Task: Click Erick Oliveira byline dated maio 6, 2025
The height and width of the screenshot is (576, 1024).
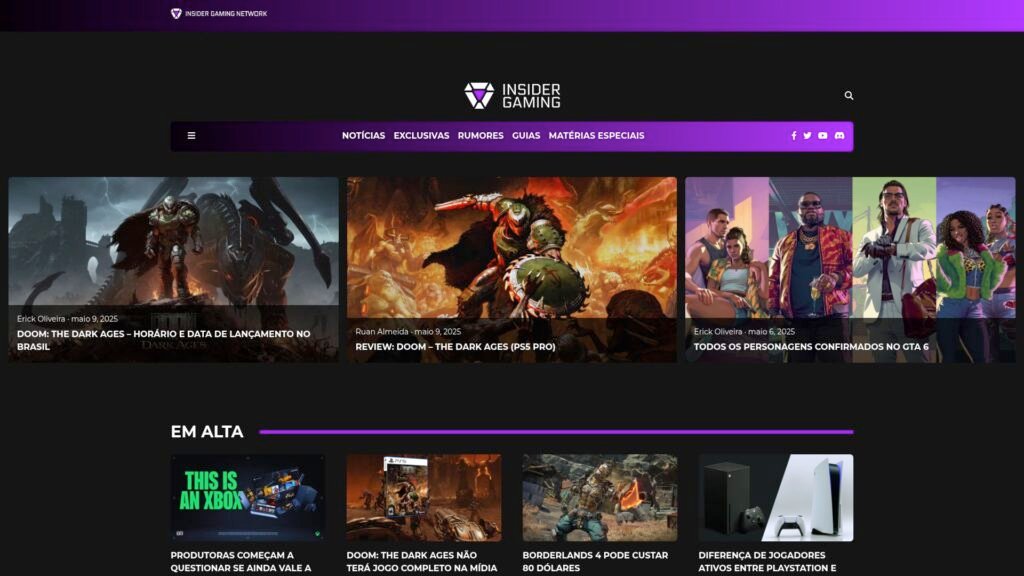Action: click(x=718, y=332)
